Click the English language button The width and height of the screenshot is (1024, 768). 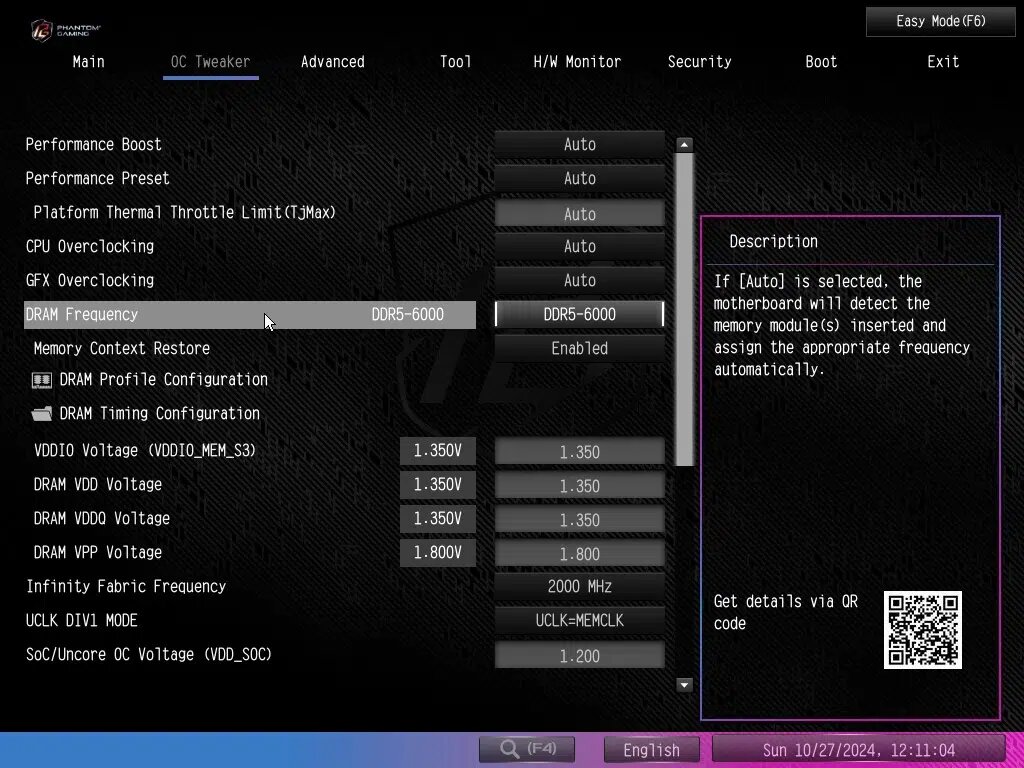(651, 750)
